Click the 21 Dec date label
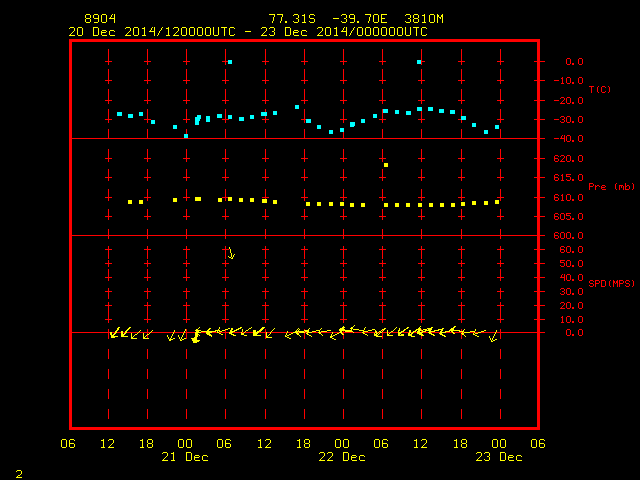Viewport: 640px width, 480px height. 185,457
